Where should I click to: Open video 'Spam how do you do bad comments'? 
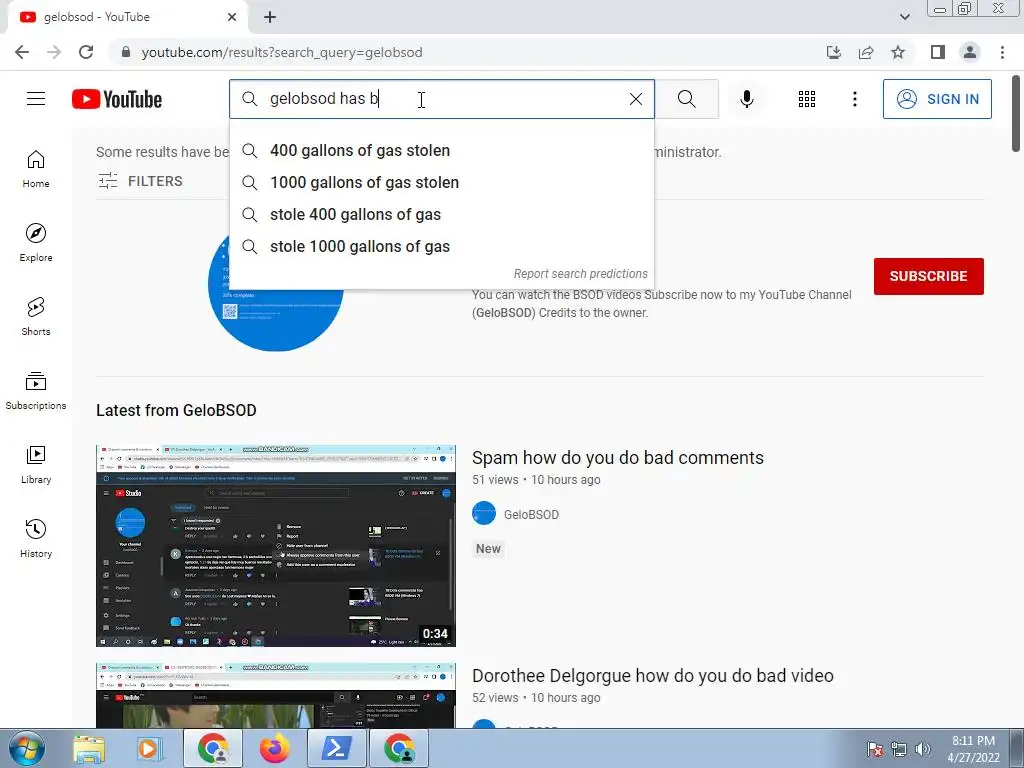coord(618,458)
